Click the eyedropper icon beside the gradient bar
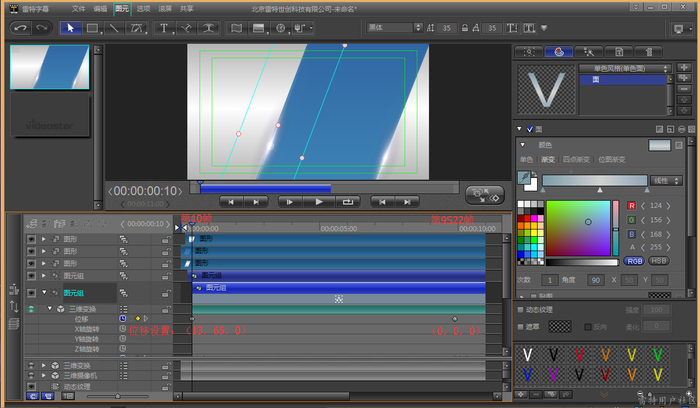 (525, 177)
